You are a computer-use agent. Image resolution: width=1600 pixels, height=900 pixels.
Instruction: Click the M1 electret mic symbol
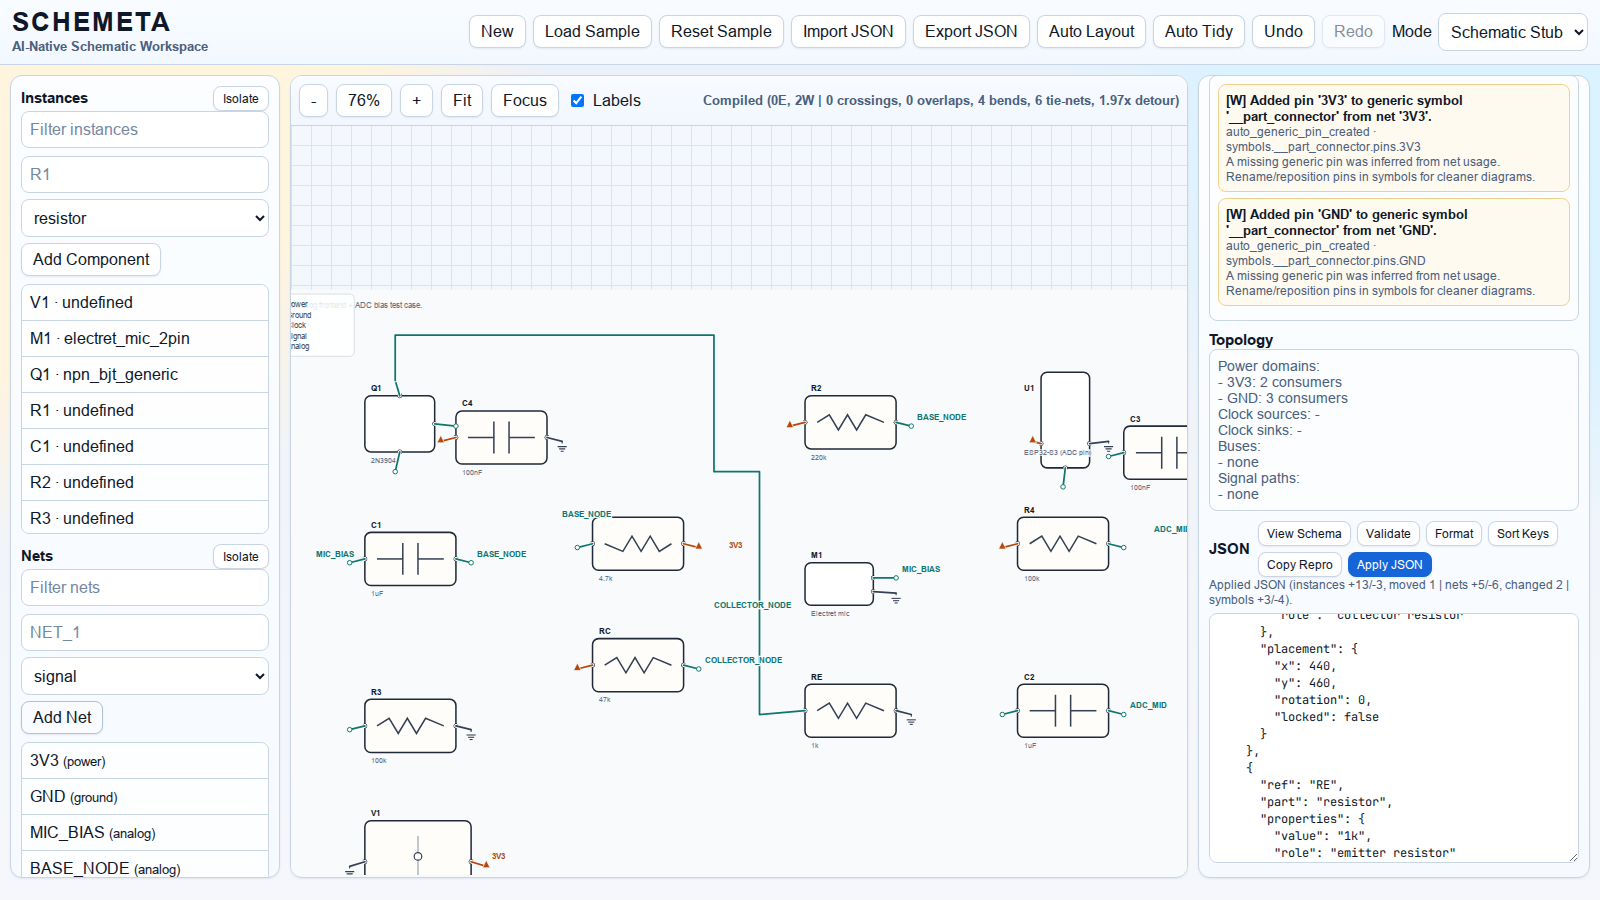838,583
